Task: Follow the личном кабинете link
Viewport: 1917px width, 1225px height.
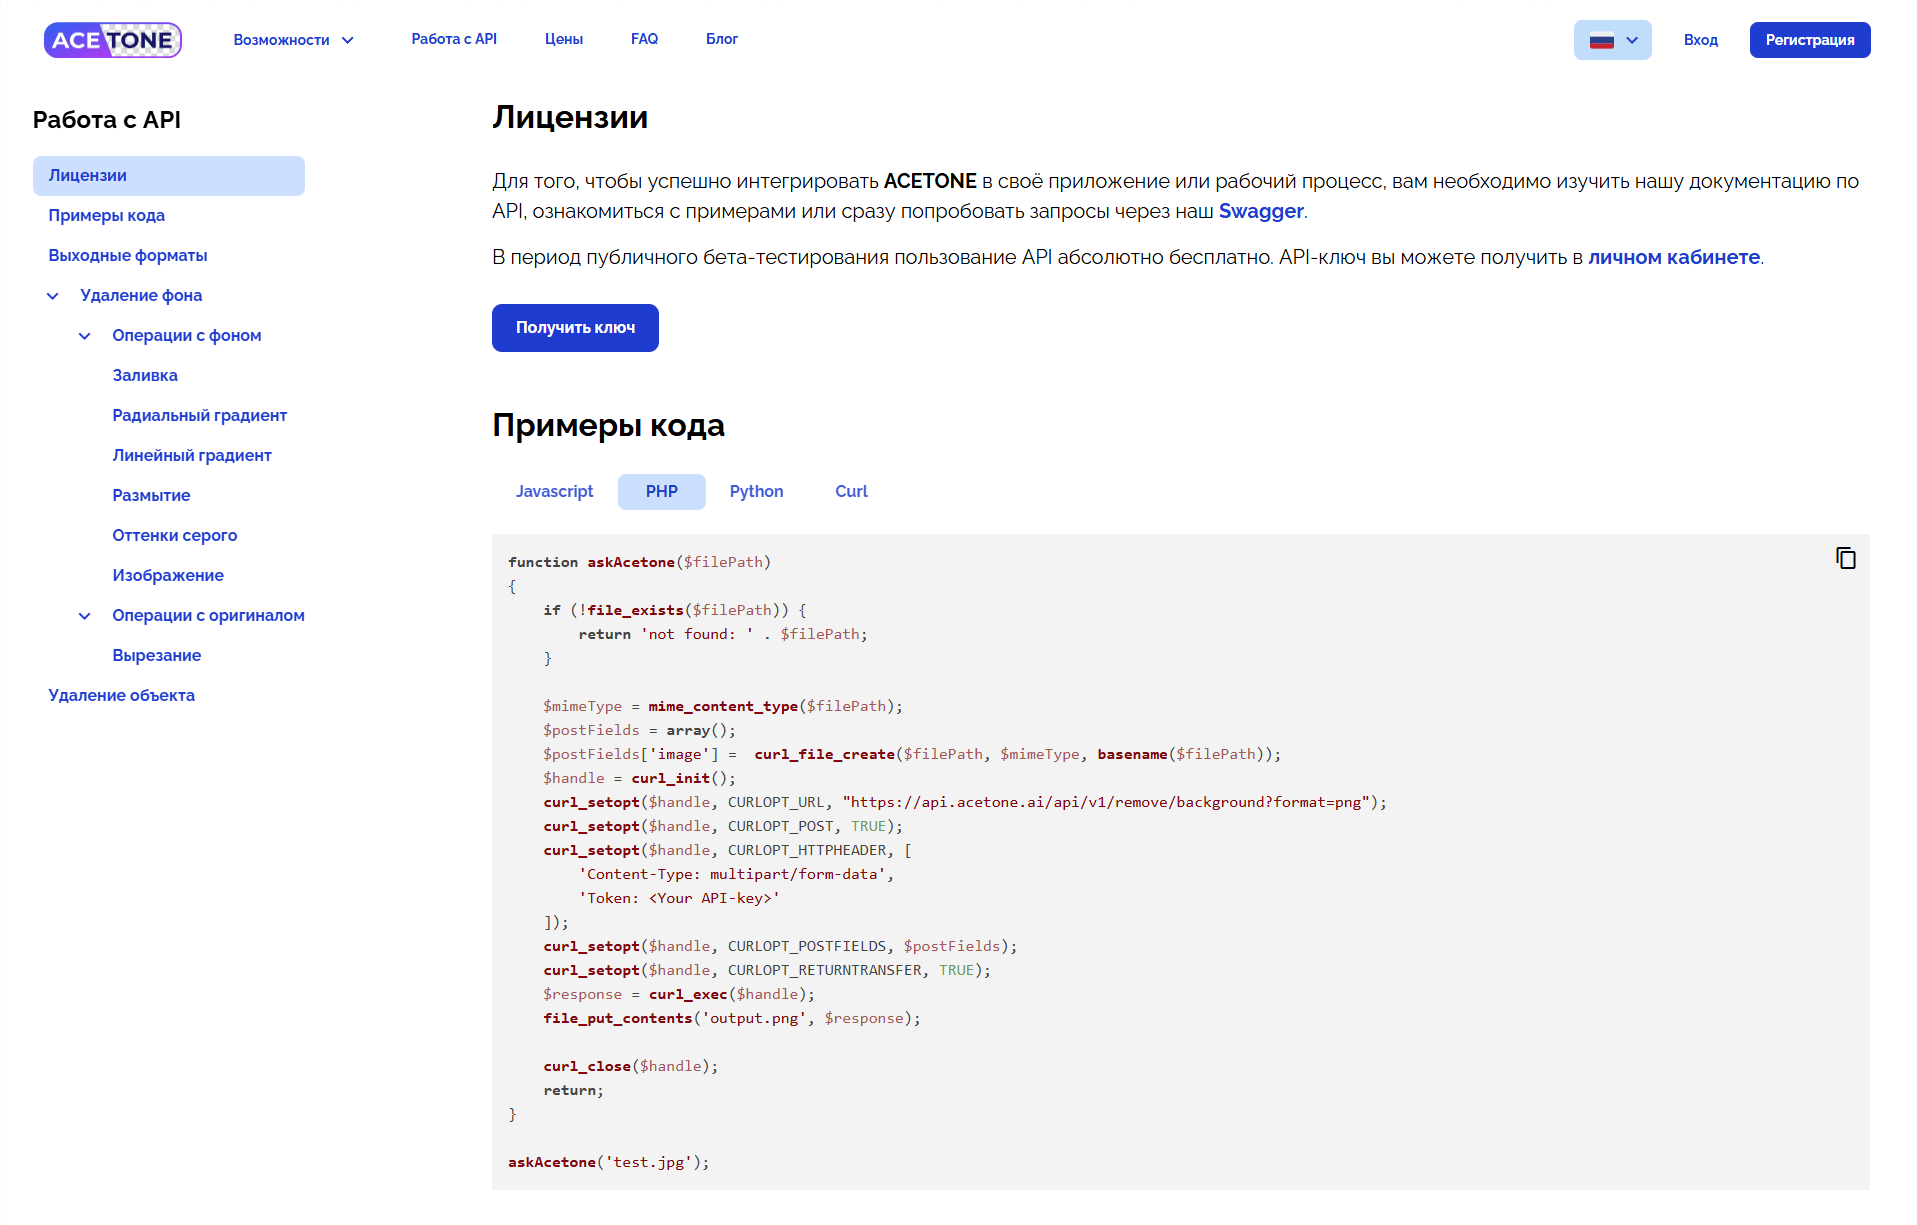Action: click(x=1673, y=258)
